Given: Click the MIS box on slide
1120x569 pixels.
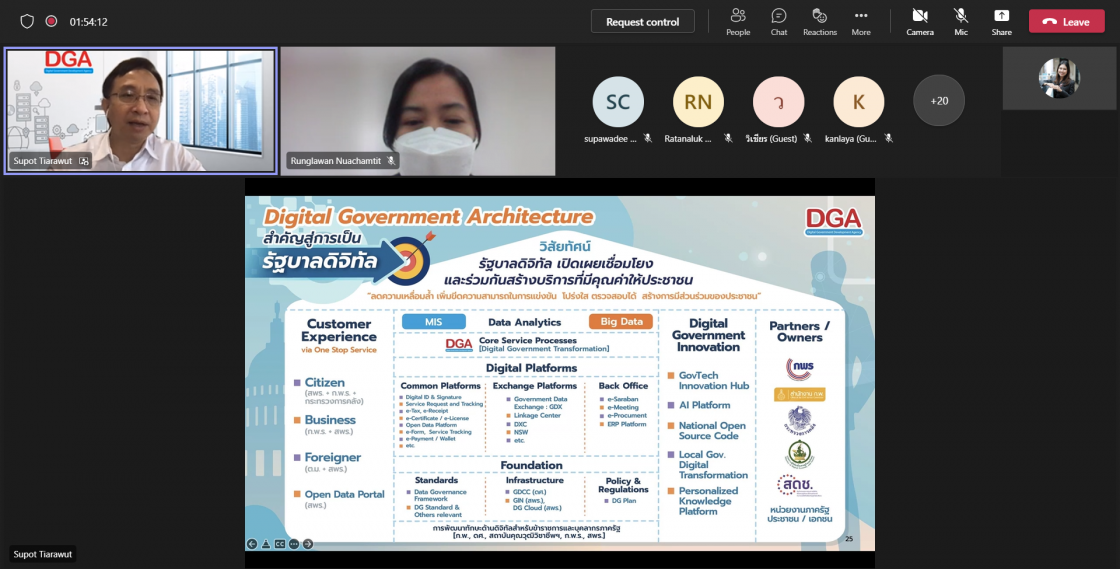Looking at the screenshot, I should point(434,322).
